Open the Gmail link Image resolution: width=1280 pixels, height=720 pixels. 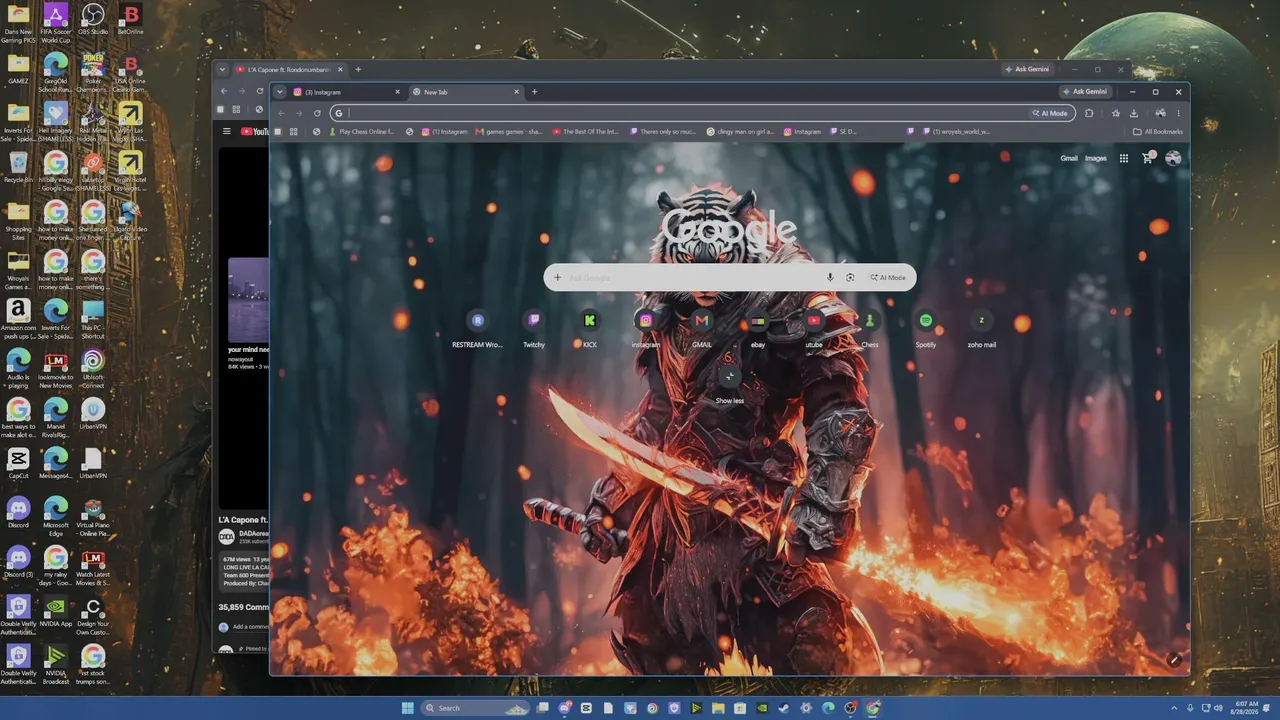click(x=1069, y=158)
